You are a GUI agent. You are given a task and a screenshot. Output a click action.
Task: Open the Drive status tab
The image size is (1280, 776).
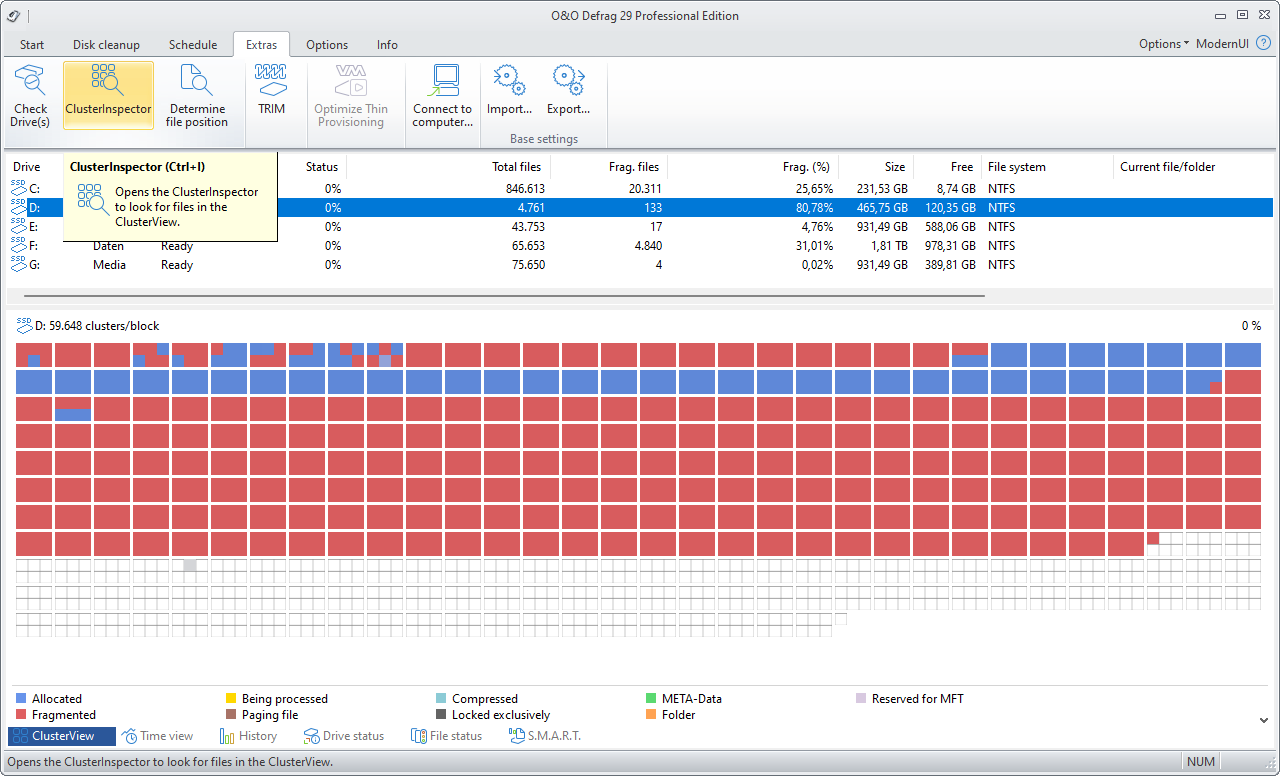coord(344,736)
